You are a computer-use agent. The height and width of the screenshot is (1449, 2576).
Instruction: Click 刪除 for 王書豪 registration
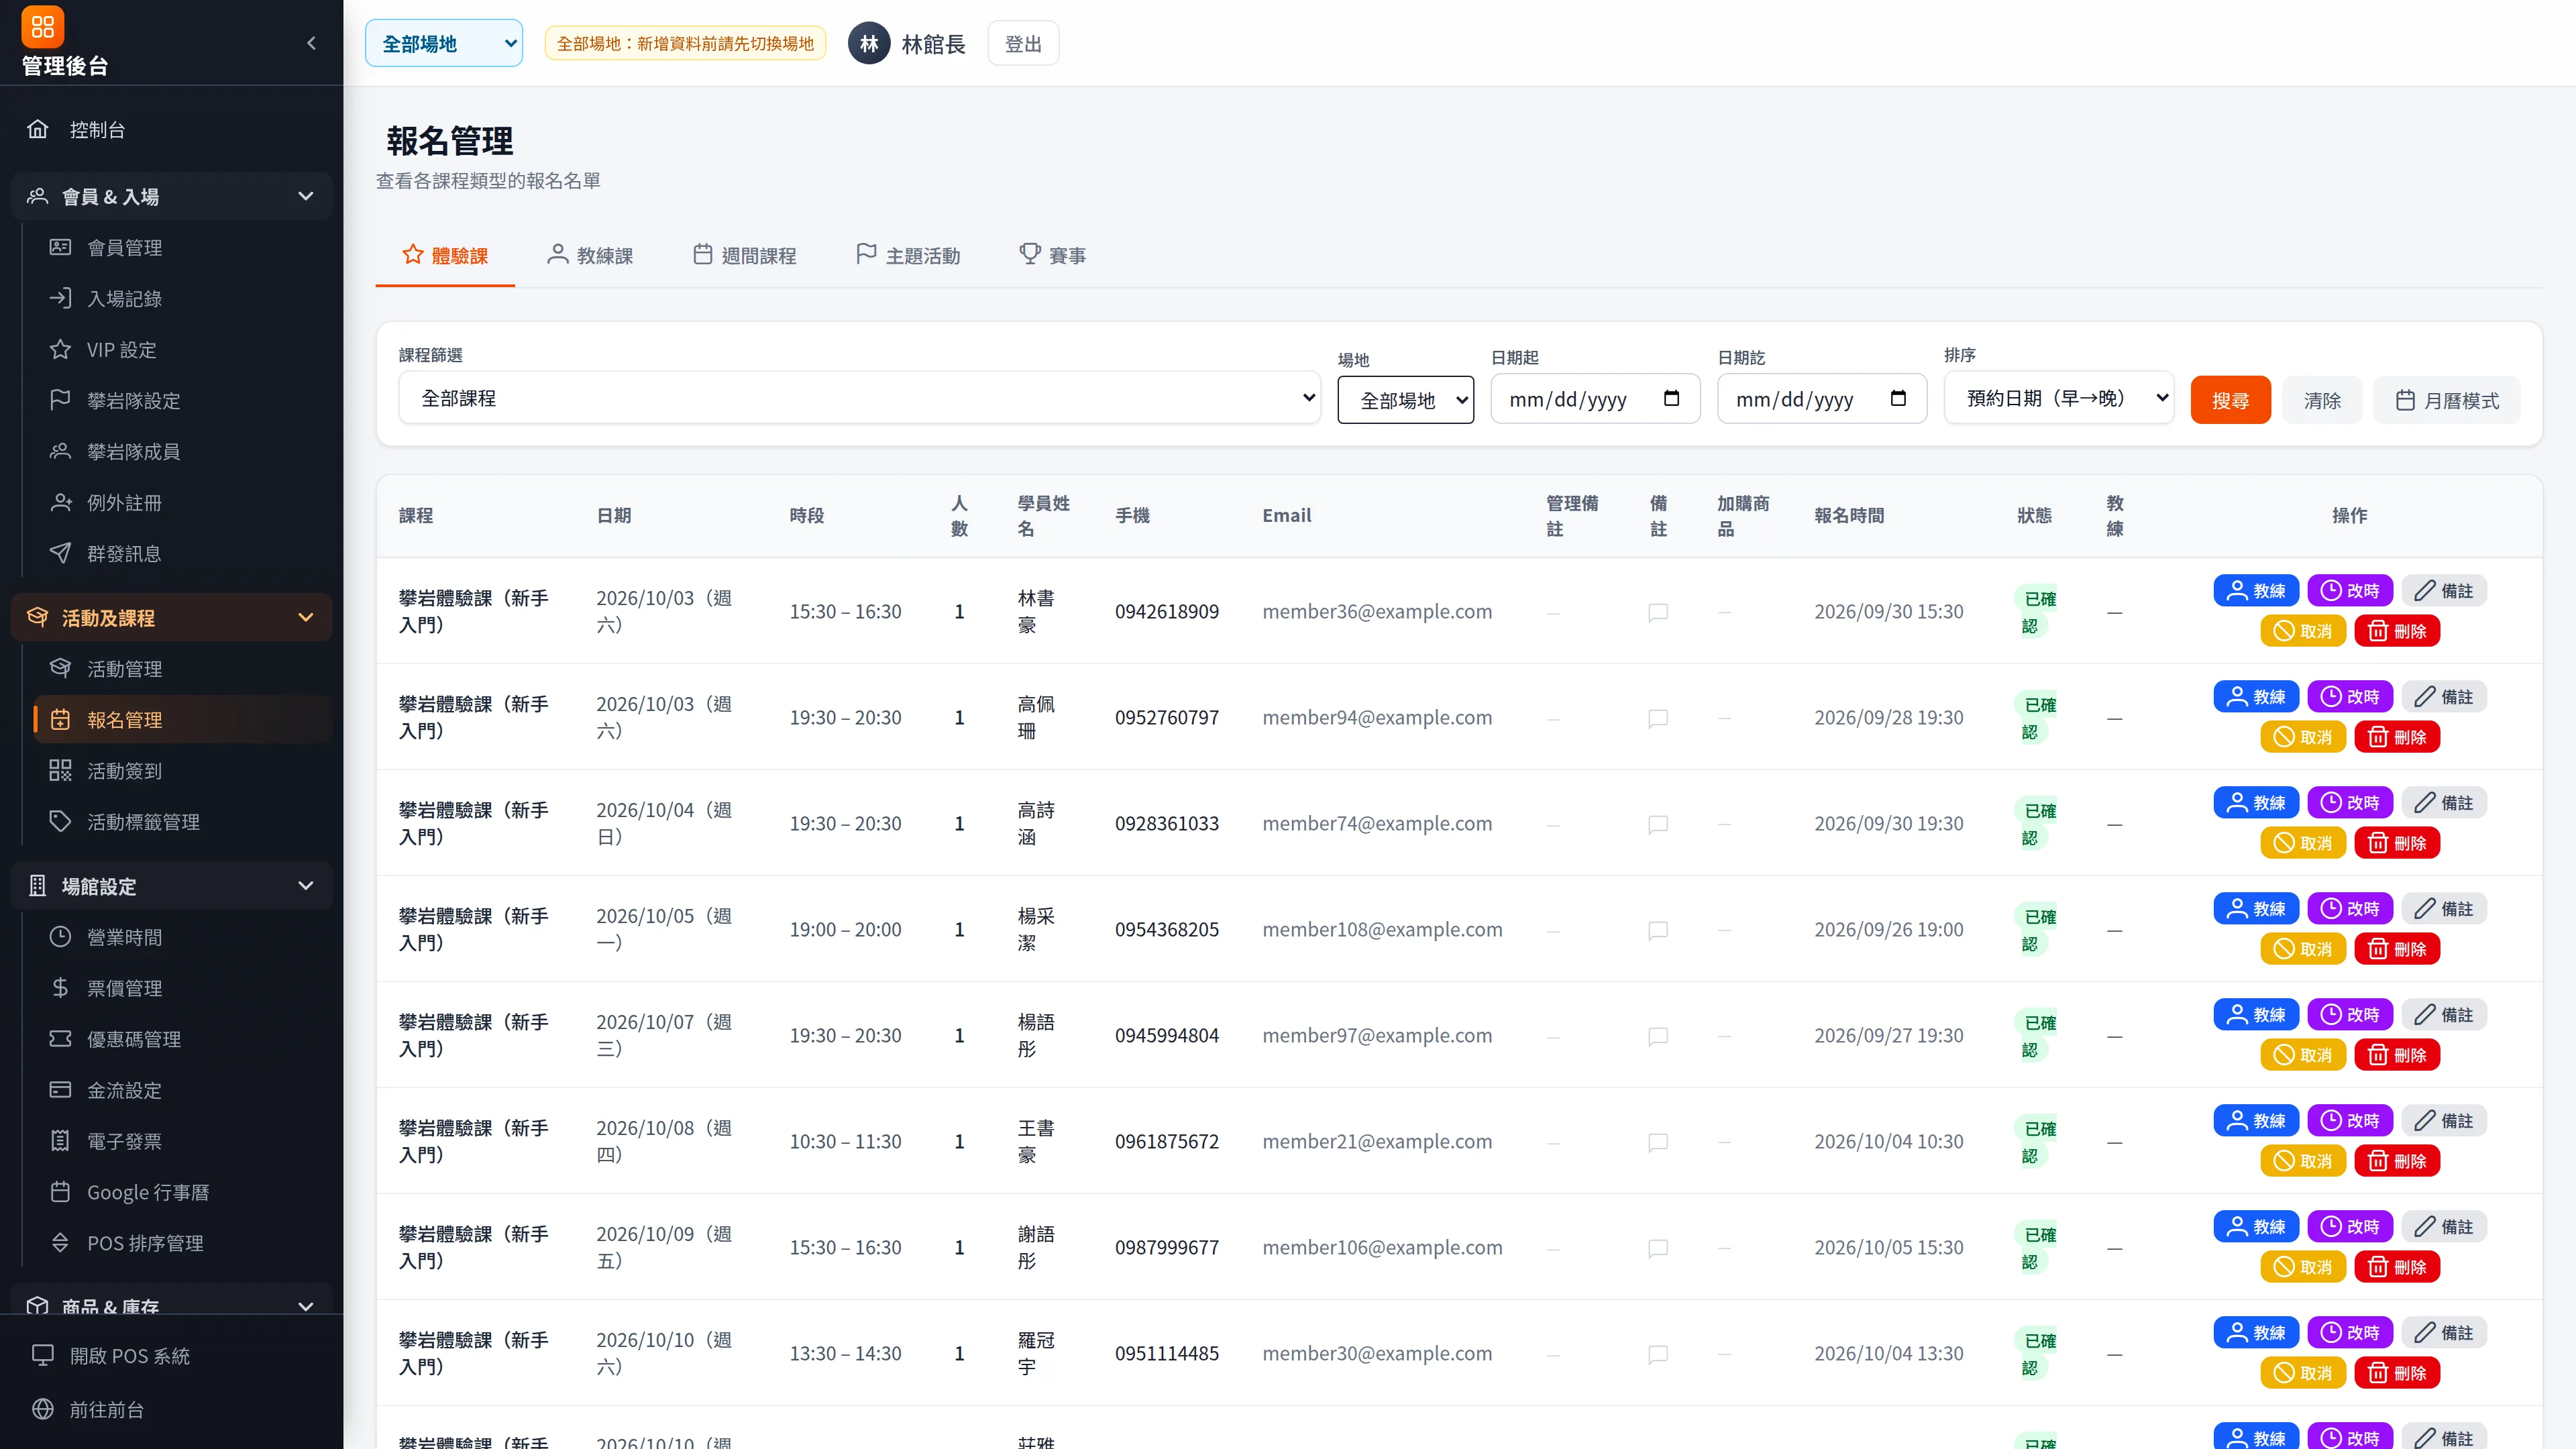pos(2397,1161)
